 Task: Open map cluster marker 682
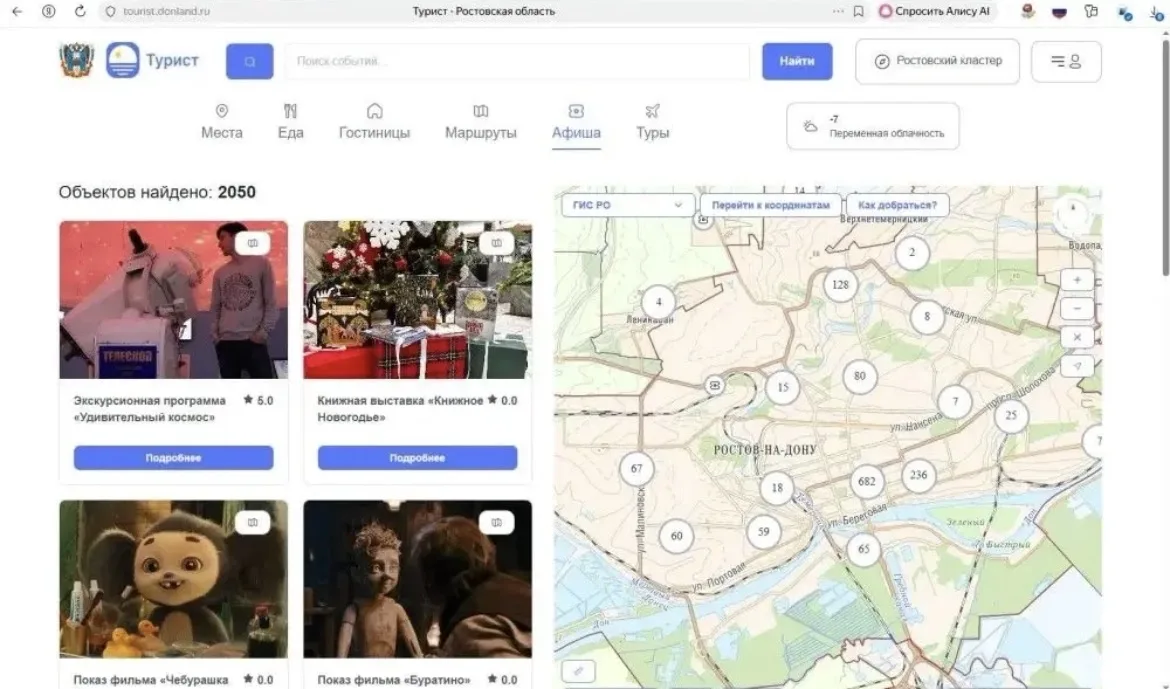point(866,481)
